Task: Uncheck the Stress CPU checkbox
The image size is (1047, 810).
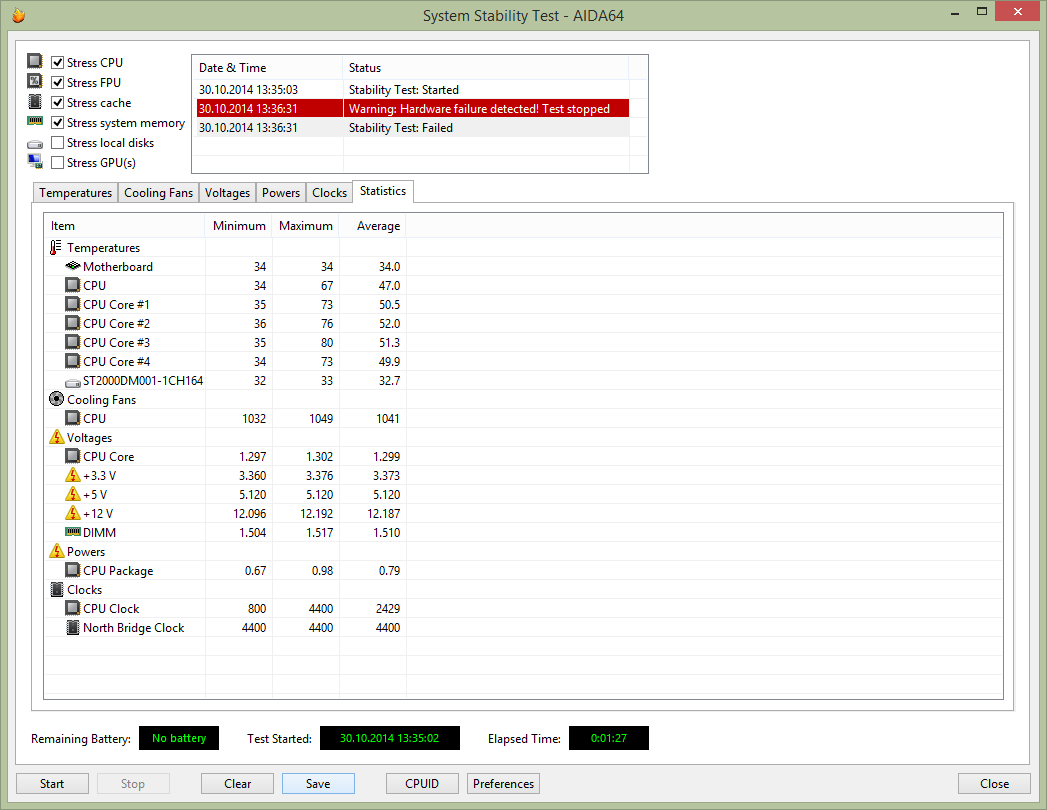Action: point(57,62)
